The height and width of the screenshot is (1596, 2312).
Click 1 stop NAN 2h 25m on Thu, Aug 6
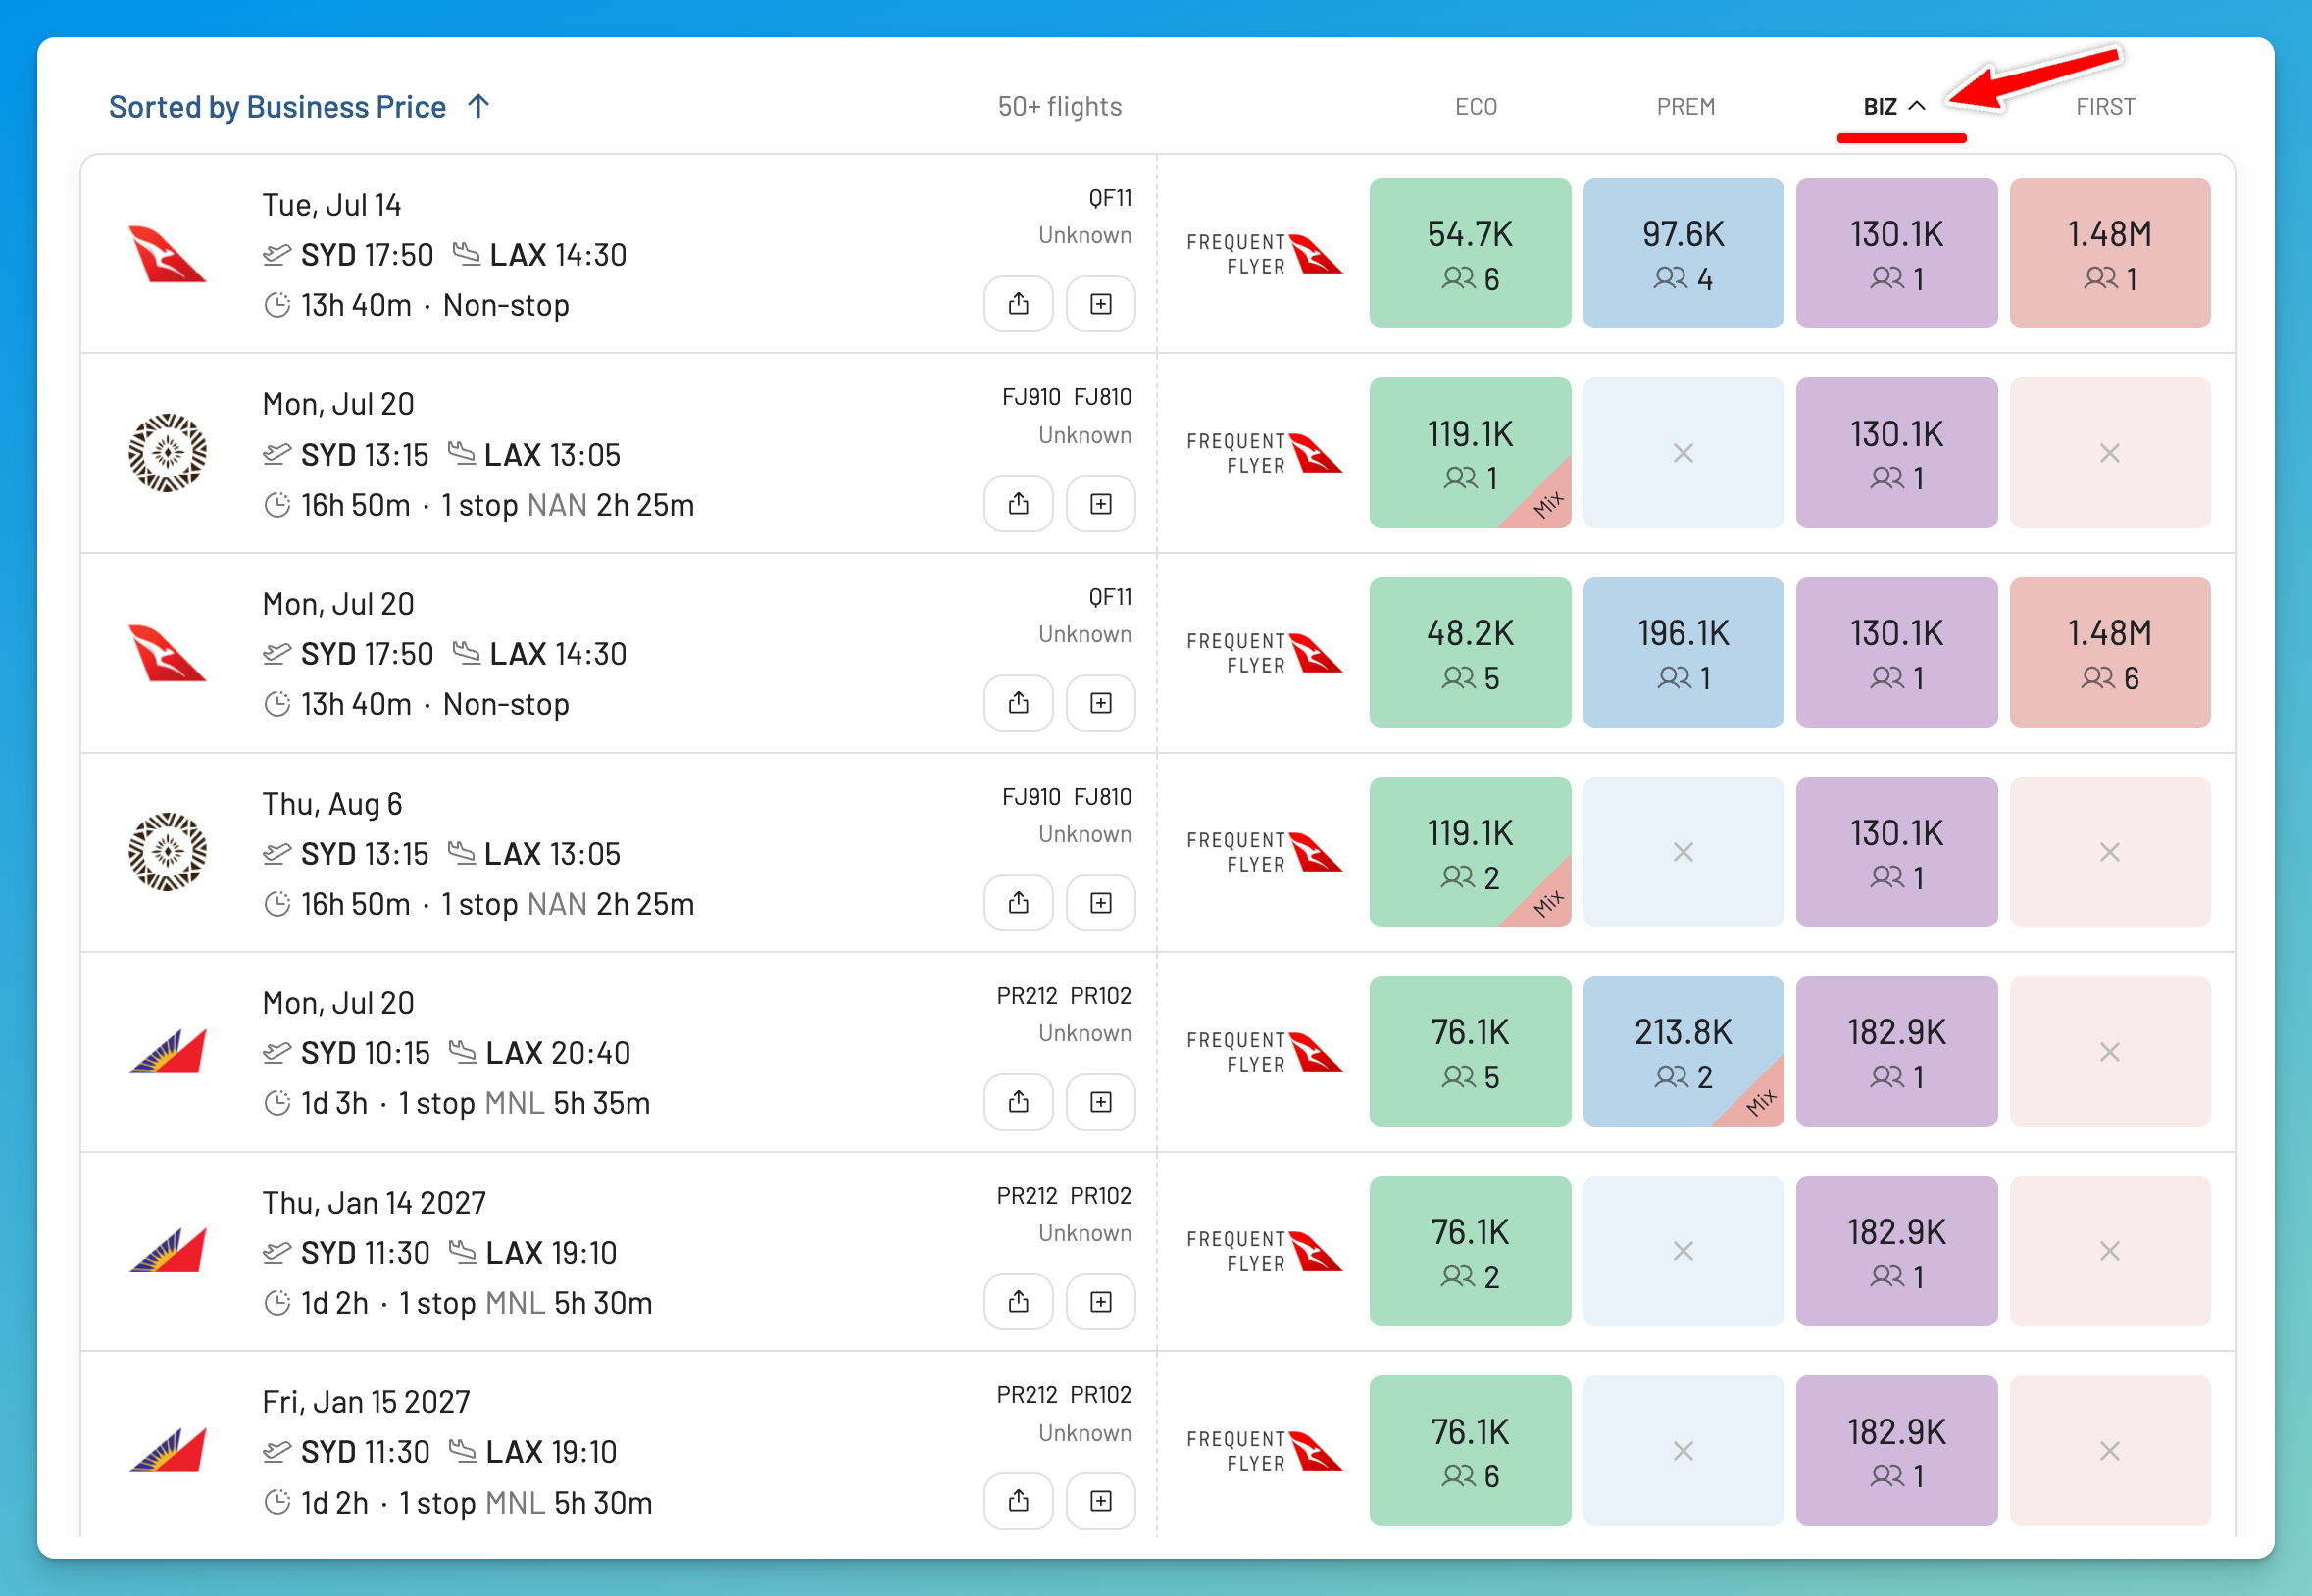(568, 904)
